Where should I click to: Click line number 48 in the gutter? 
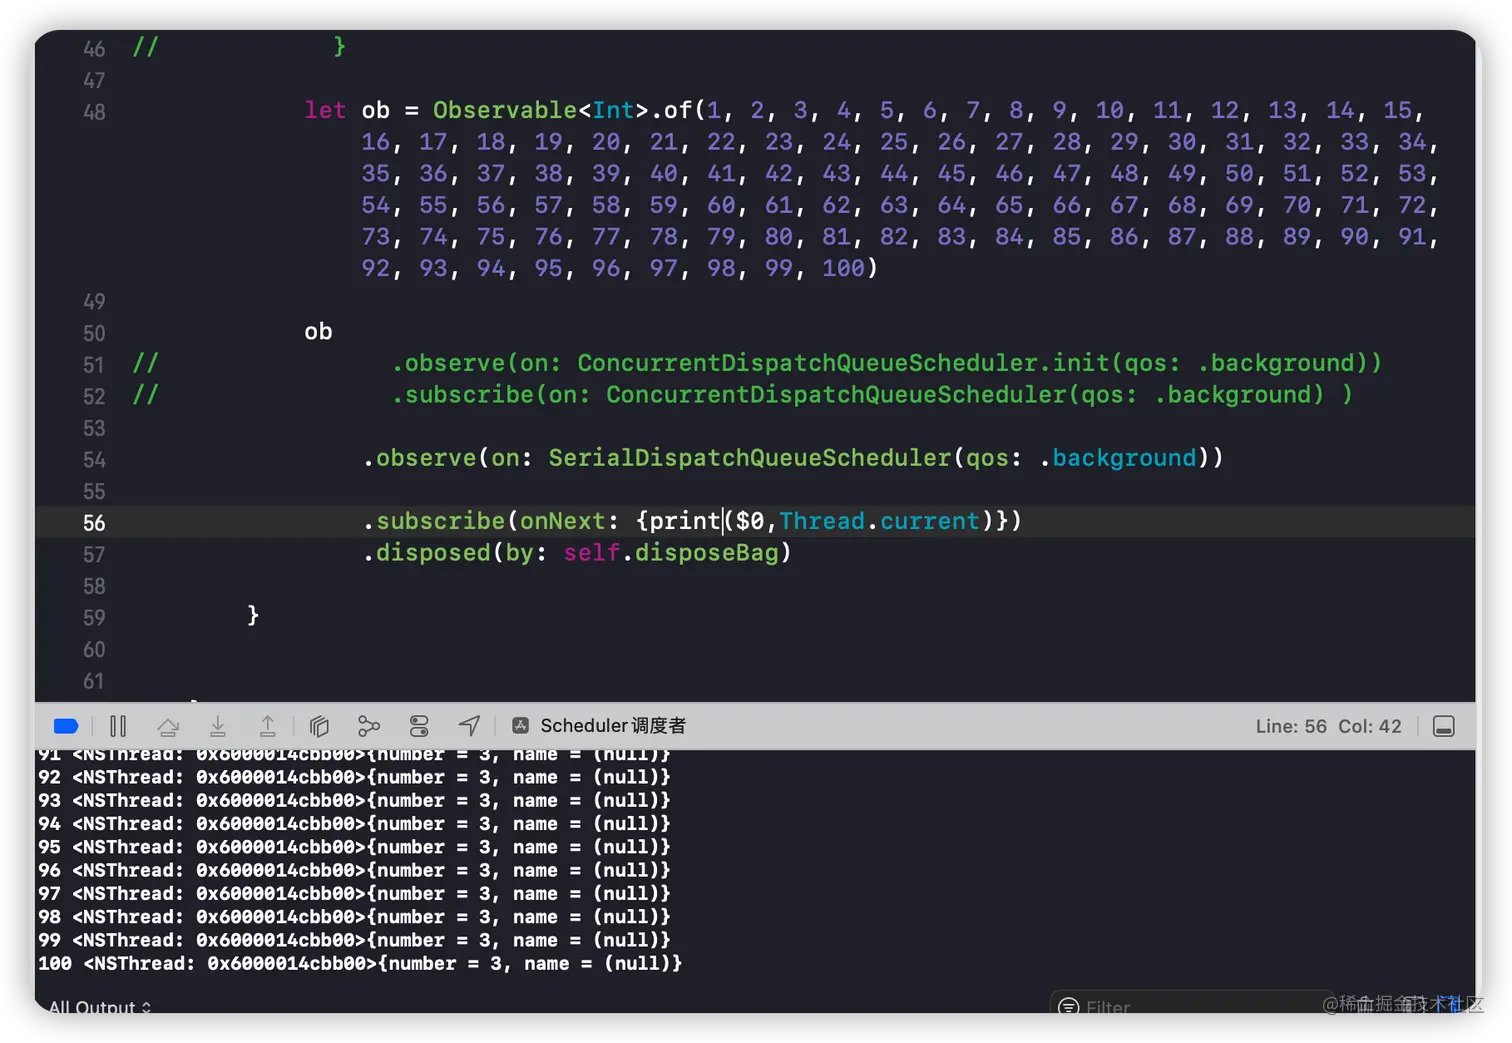[x=94, y=112]
